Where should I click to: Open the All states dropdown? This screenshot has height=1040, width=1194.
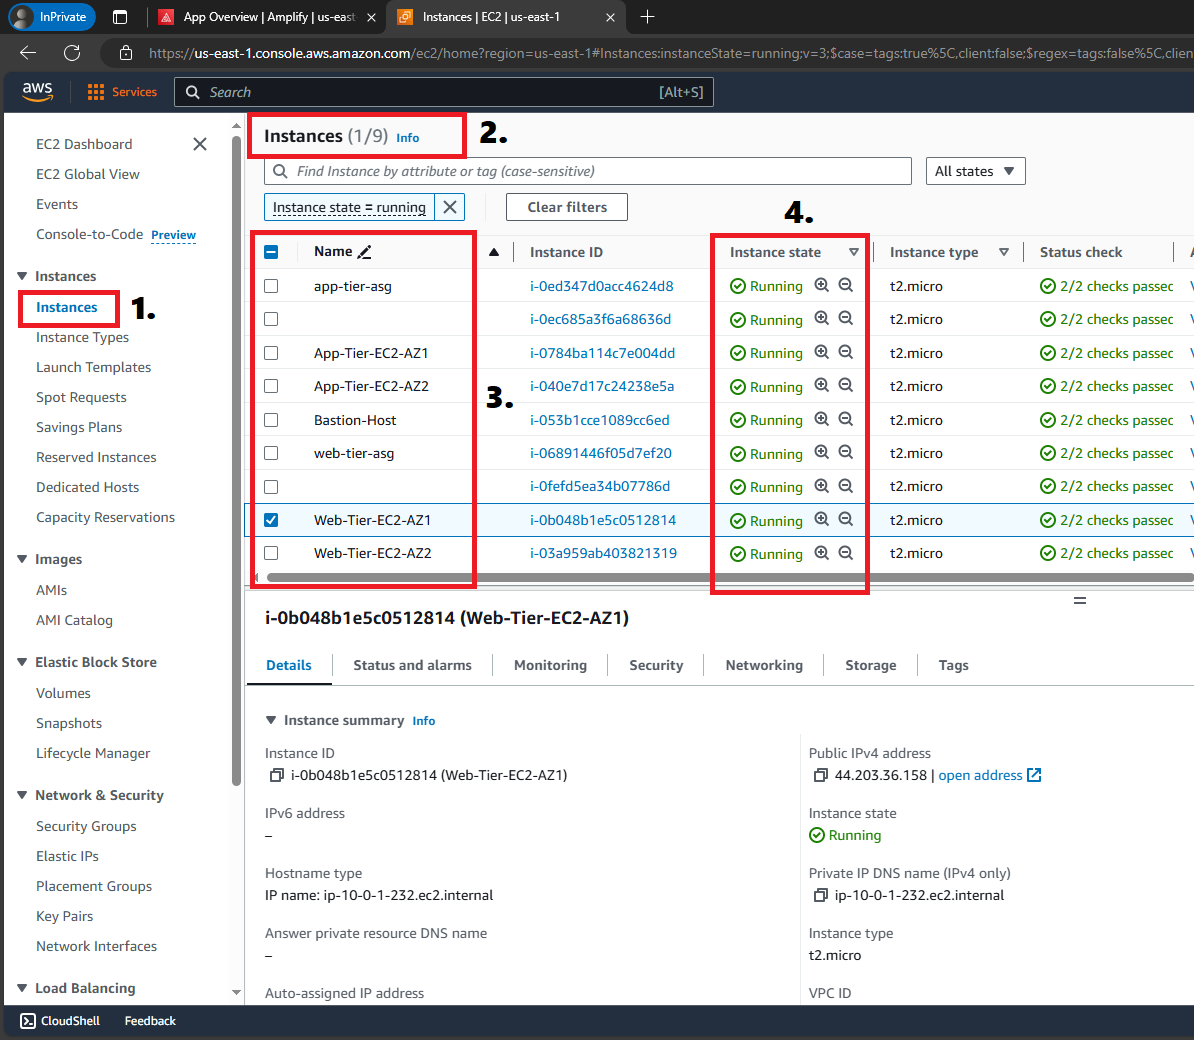point(975,171)
